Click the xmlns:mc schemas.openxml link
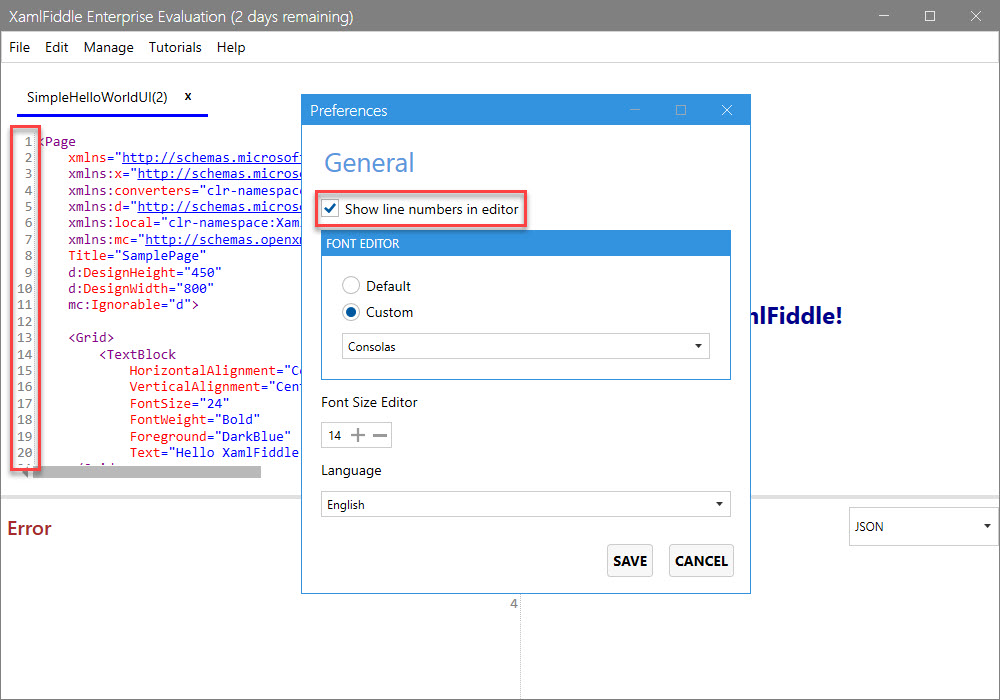 point(223,240)
